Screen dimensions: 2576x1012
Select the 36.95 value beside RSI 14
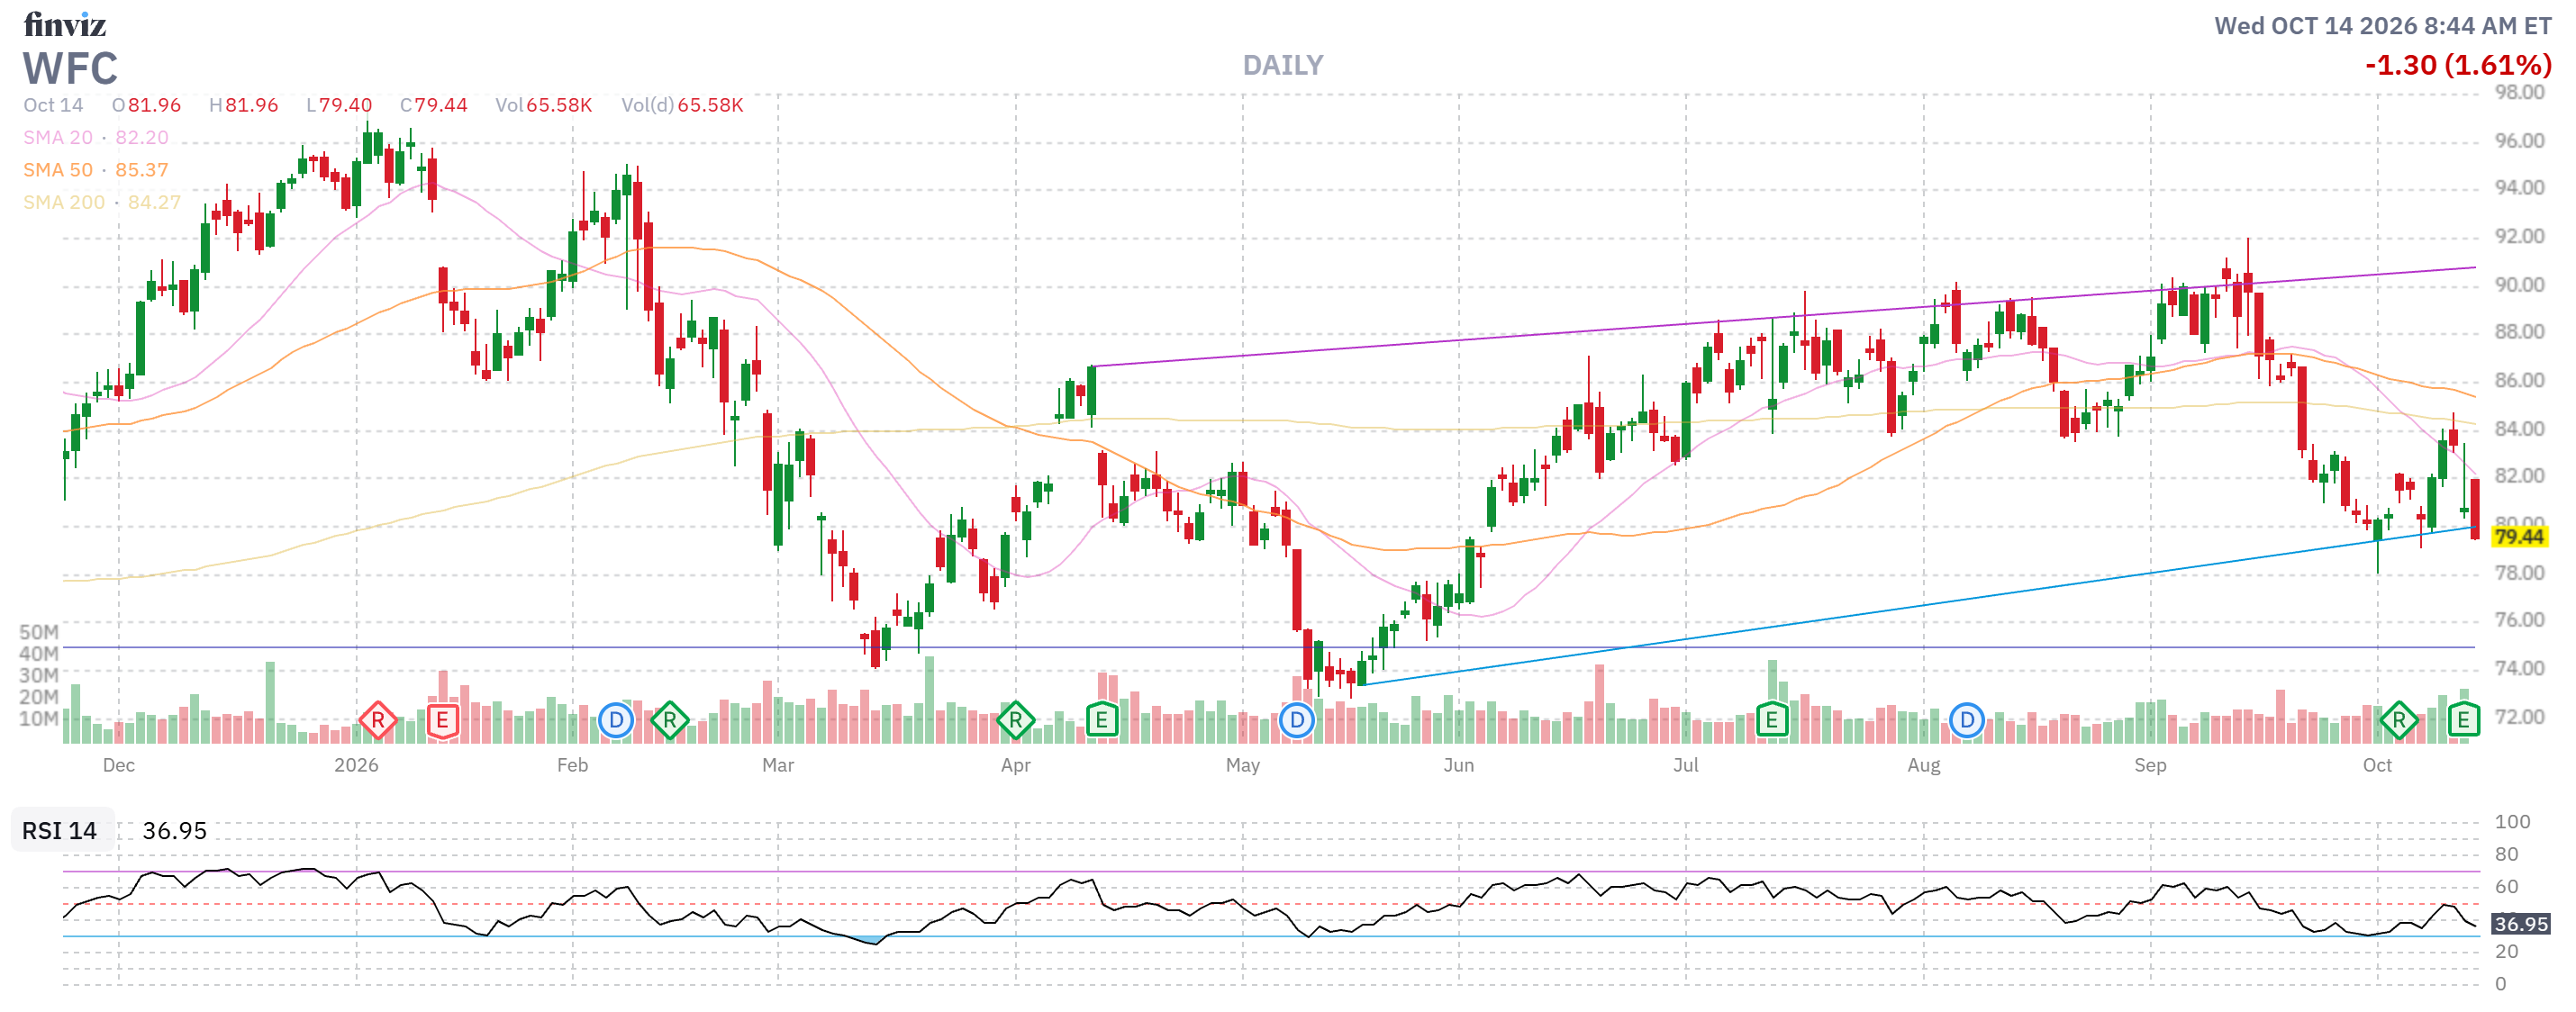175,831
